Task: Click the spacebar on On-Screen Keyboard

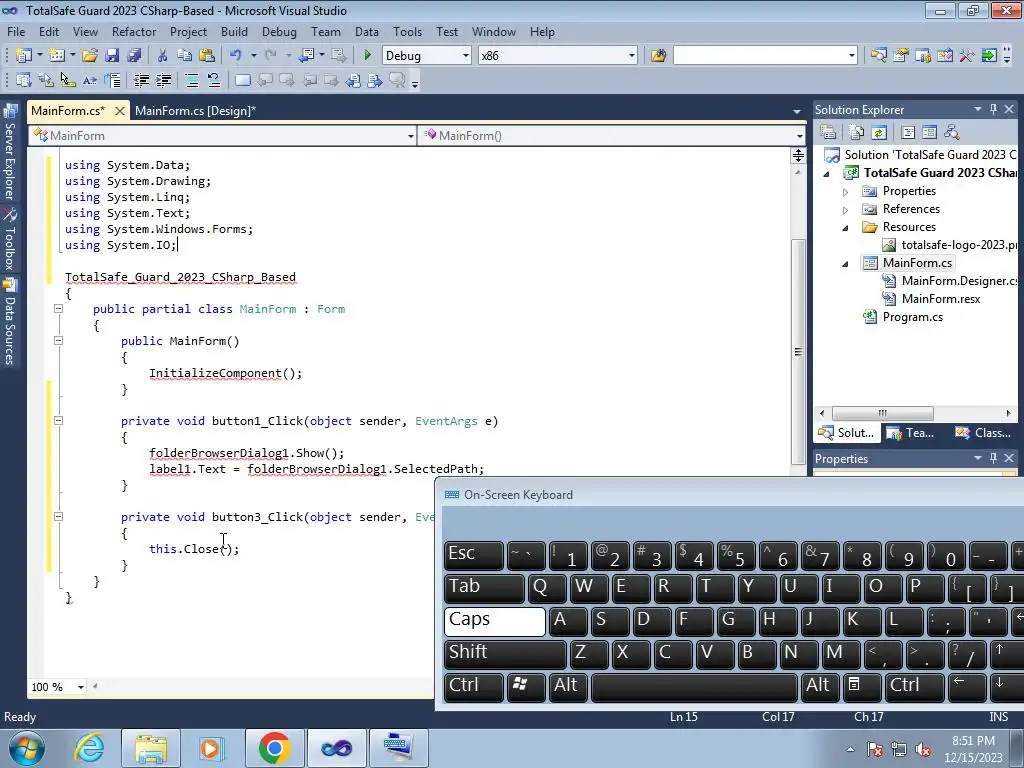Action: pyautogui.click(x=694, y=686)
